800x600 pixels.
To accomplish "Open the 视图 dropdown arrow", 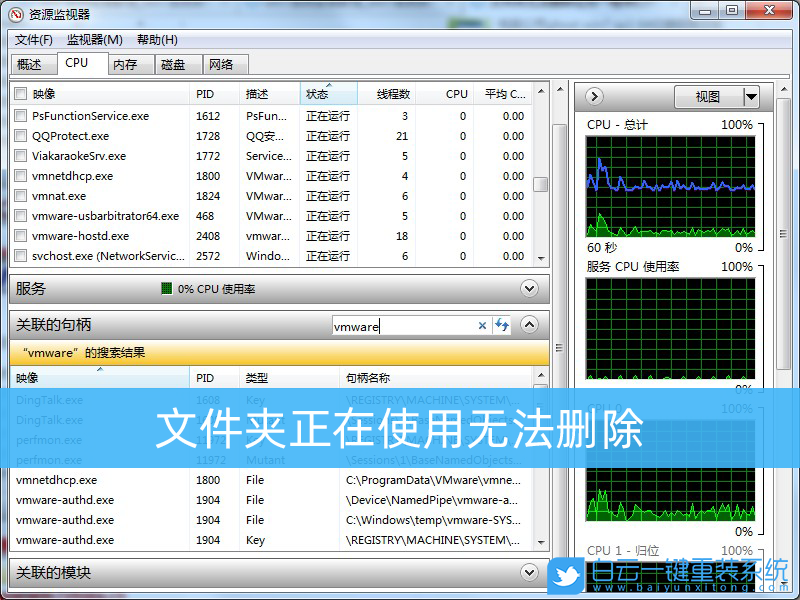I will pos(751,97).
